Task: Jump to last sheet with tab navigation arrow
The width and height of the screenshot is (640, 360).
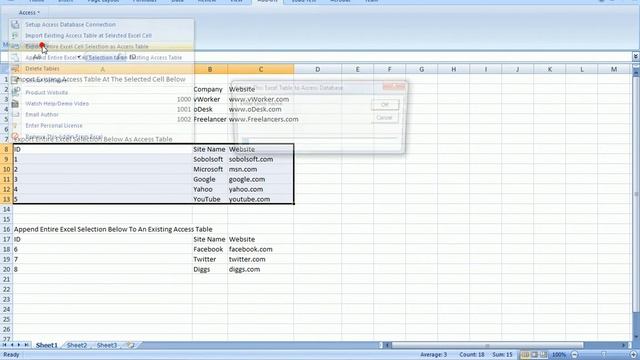Action: coord(26,345)
